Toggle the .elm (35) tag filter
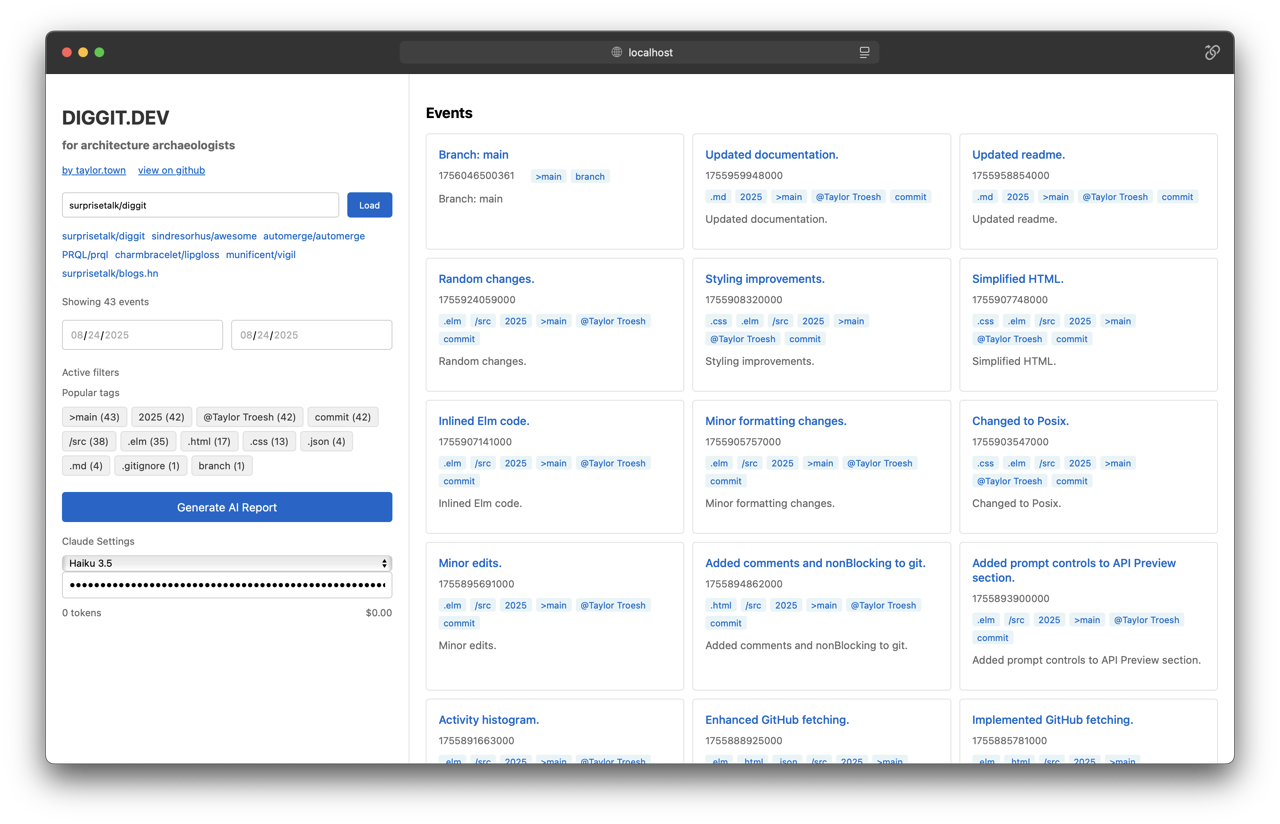The image size is (1280, 824). tap(148, 441)
